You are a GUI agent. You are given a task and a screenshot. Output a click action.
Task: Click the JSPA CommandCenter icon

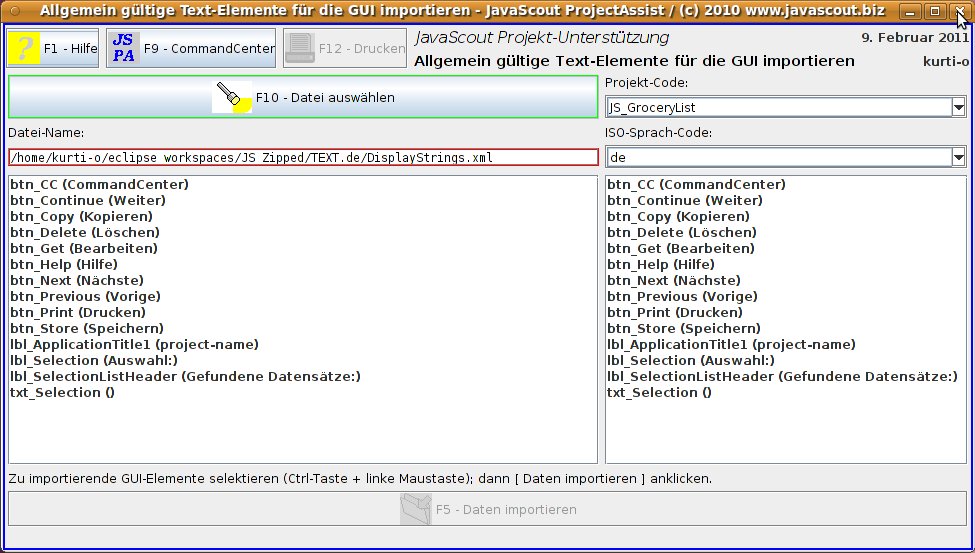click(x=123, y=47)
